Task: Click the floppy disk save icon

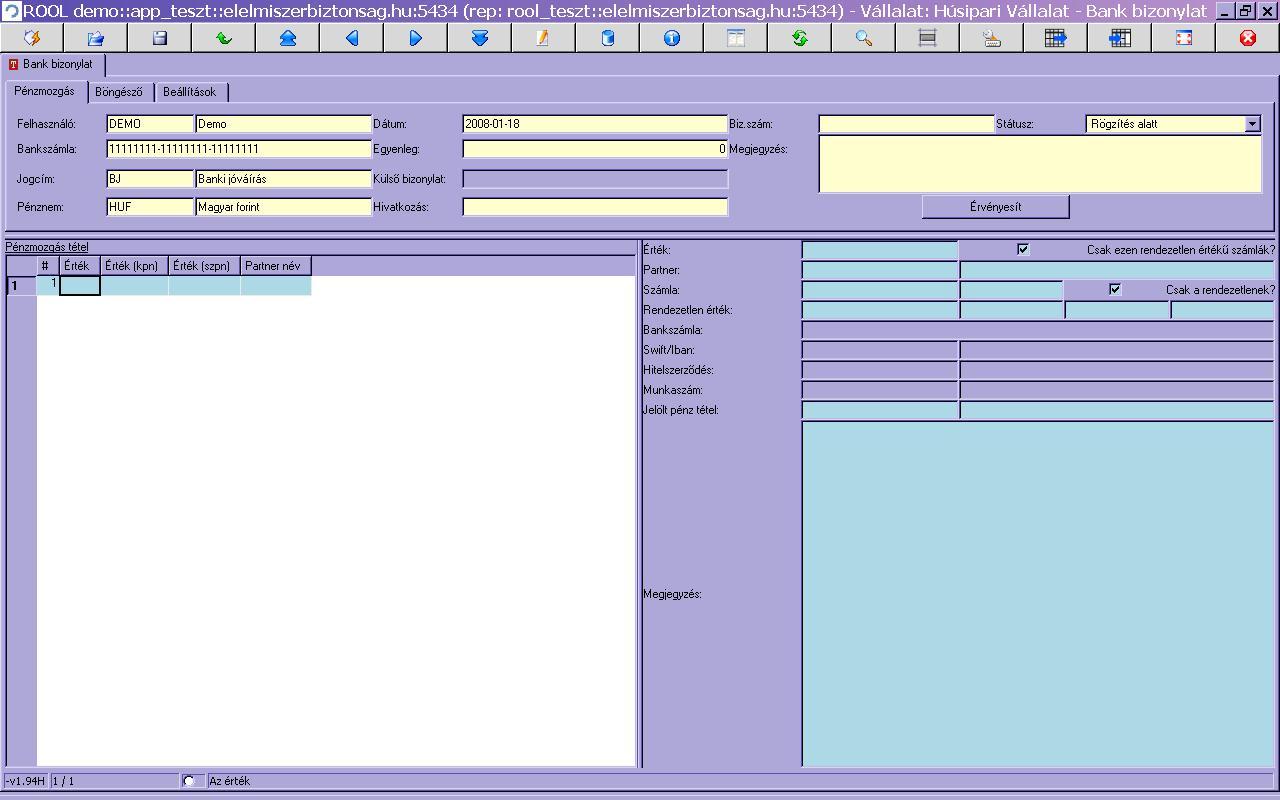Action: pos(159,38)
